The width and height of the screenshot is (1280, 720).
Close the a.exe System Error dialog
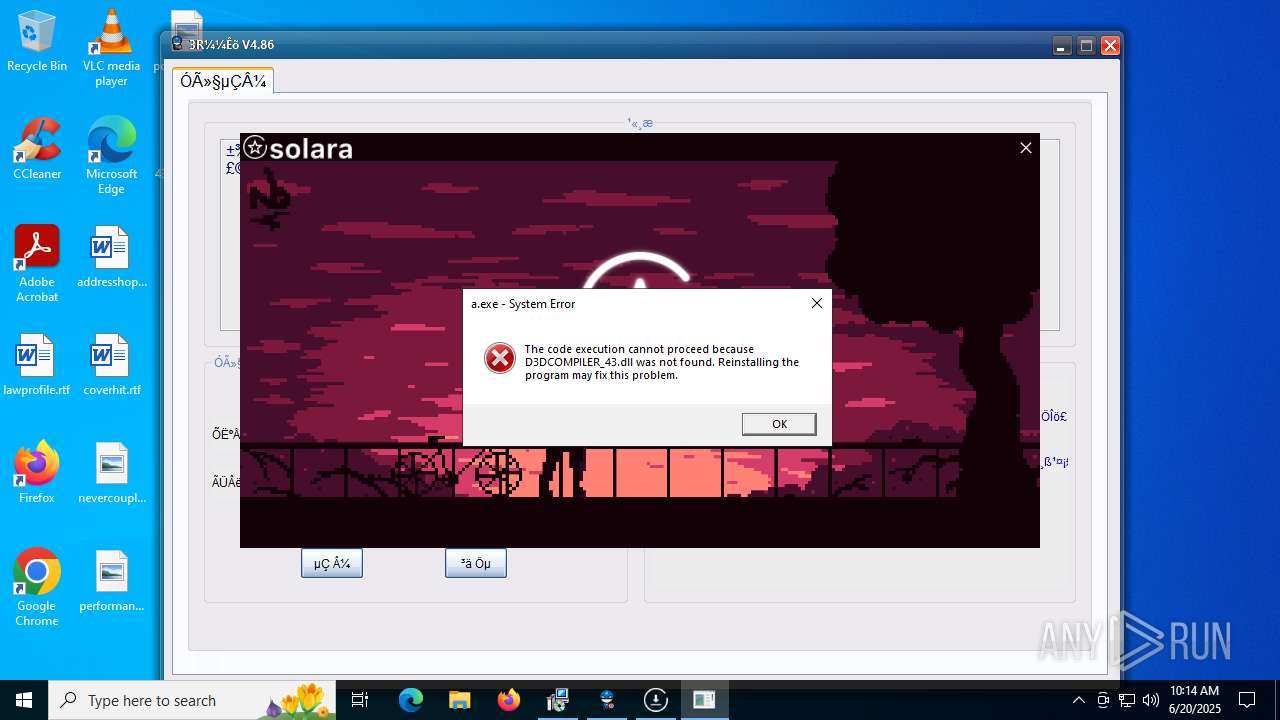click(817, 303)
